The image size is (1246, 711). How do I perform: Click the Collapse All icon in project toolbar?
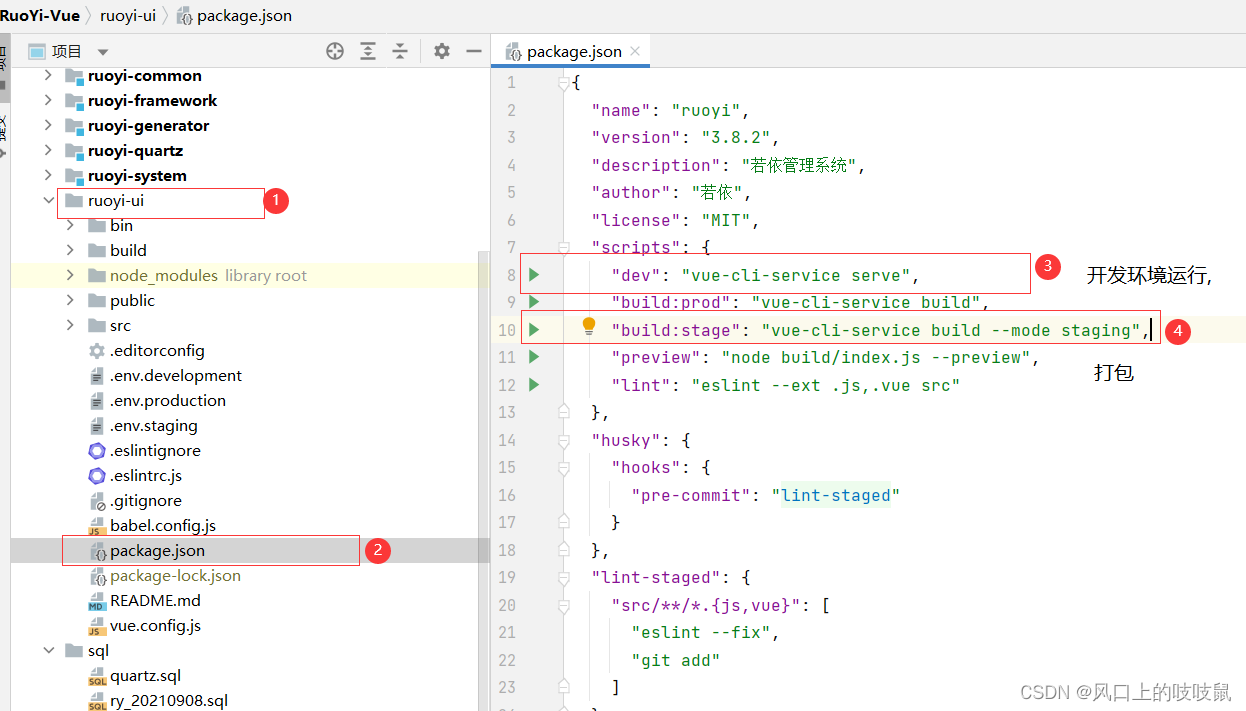point(400,51)
